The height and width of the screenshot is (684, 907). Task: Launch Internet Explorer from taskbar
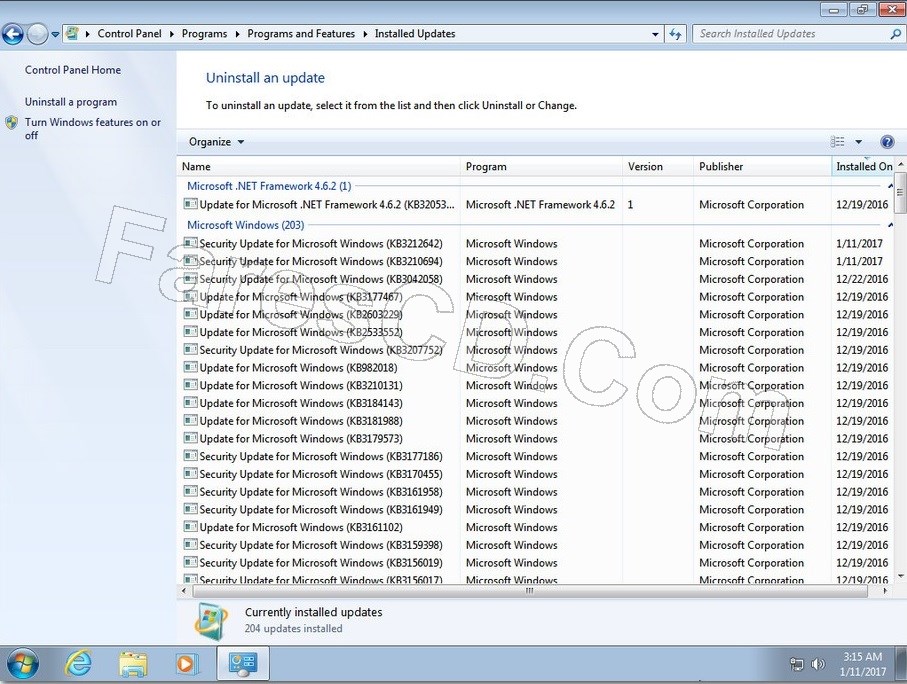tap(78, 664)
